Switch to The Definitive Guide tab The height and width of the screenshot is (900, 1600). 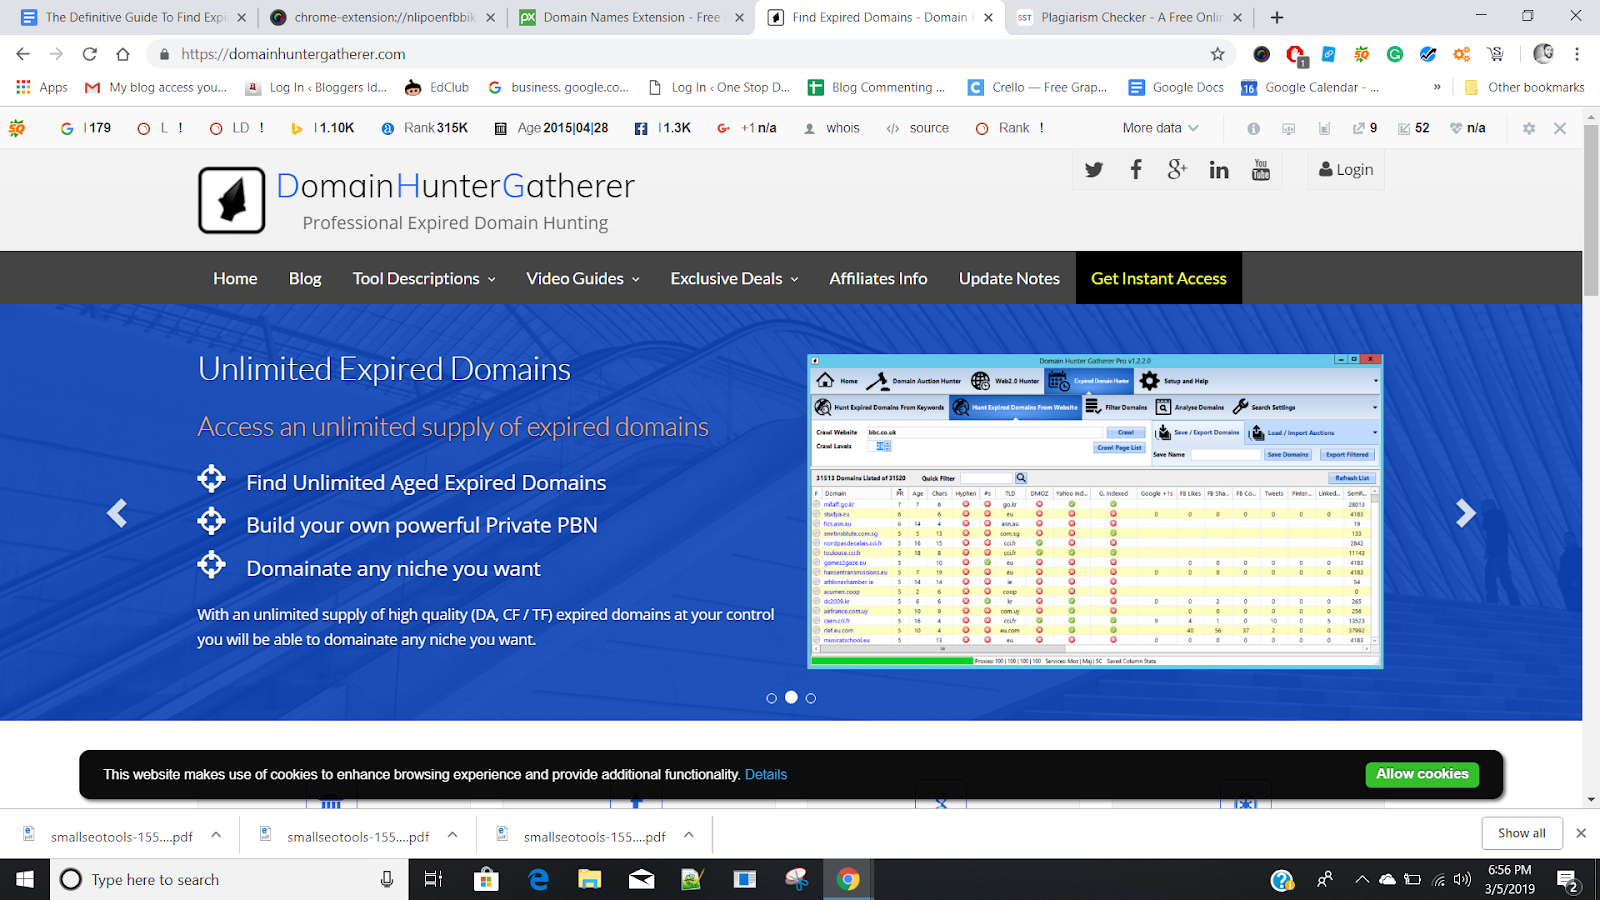coord(134,17)
